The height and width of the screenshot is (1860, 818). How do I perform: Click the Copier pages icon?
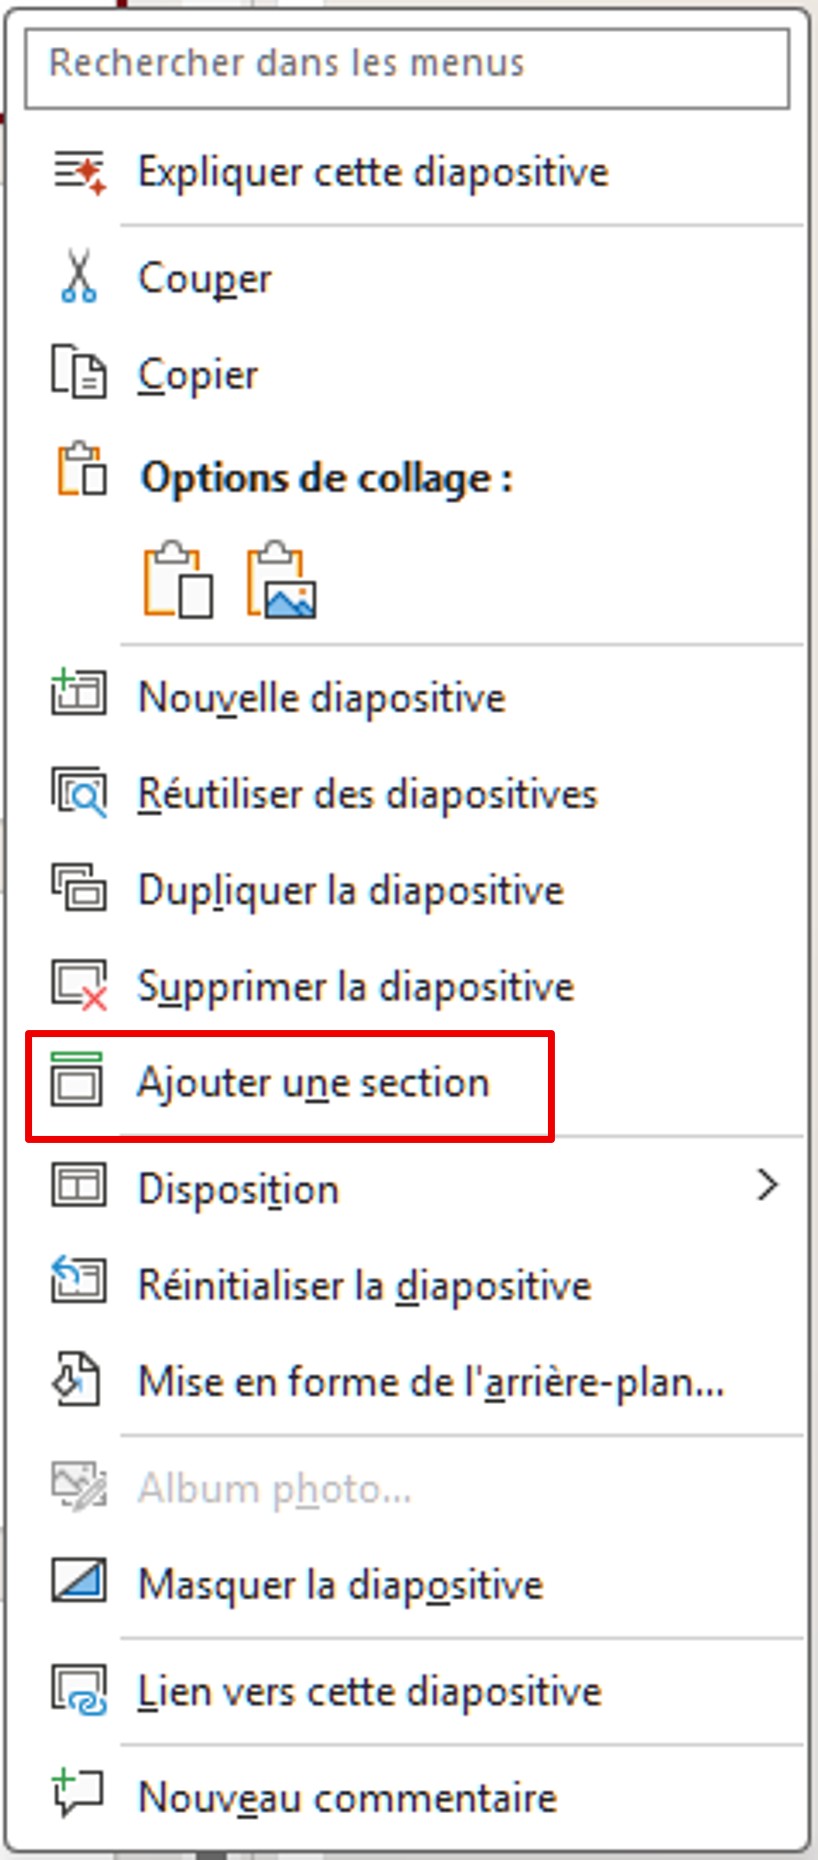pos(79,373)
